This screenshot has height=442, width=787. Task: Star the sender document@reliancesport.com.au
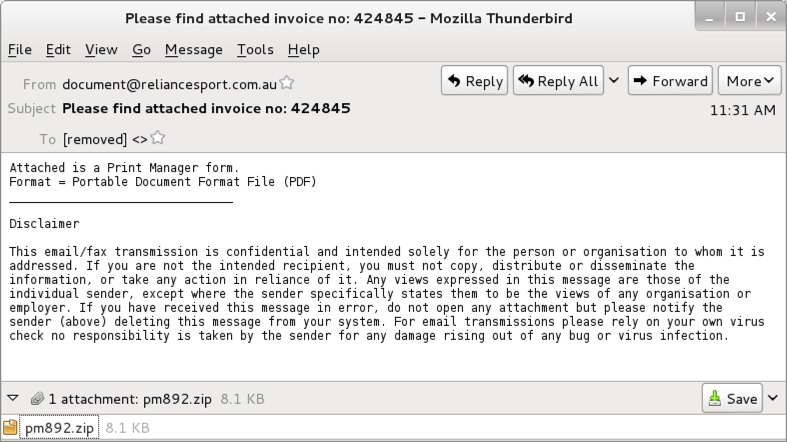click(287, 83)
